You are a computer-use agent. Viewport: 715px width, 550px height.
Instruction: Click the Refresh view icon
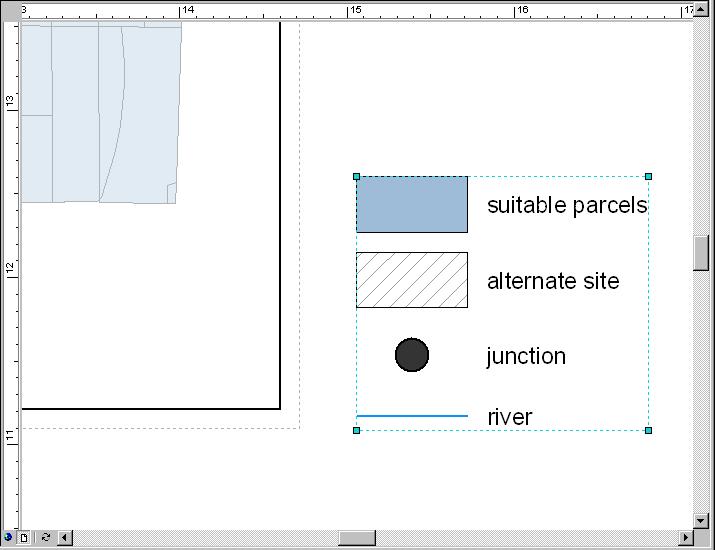tap(46, 537)
